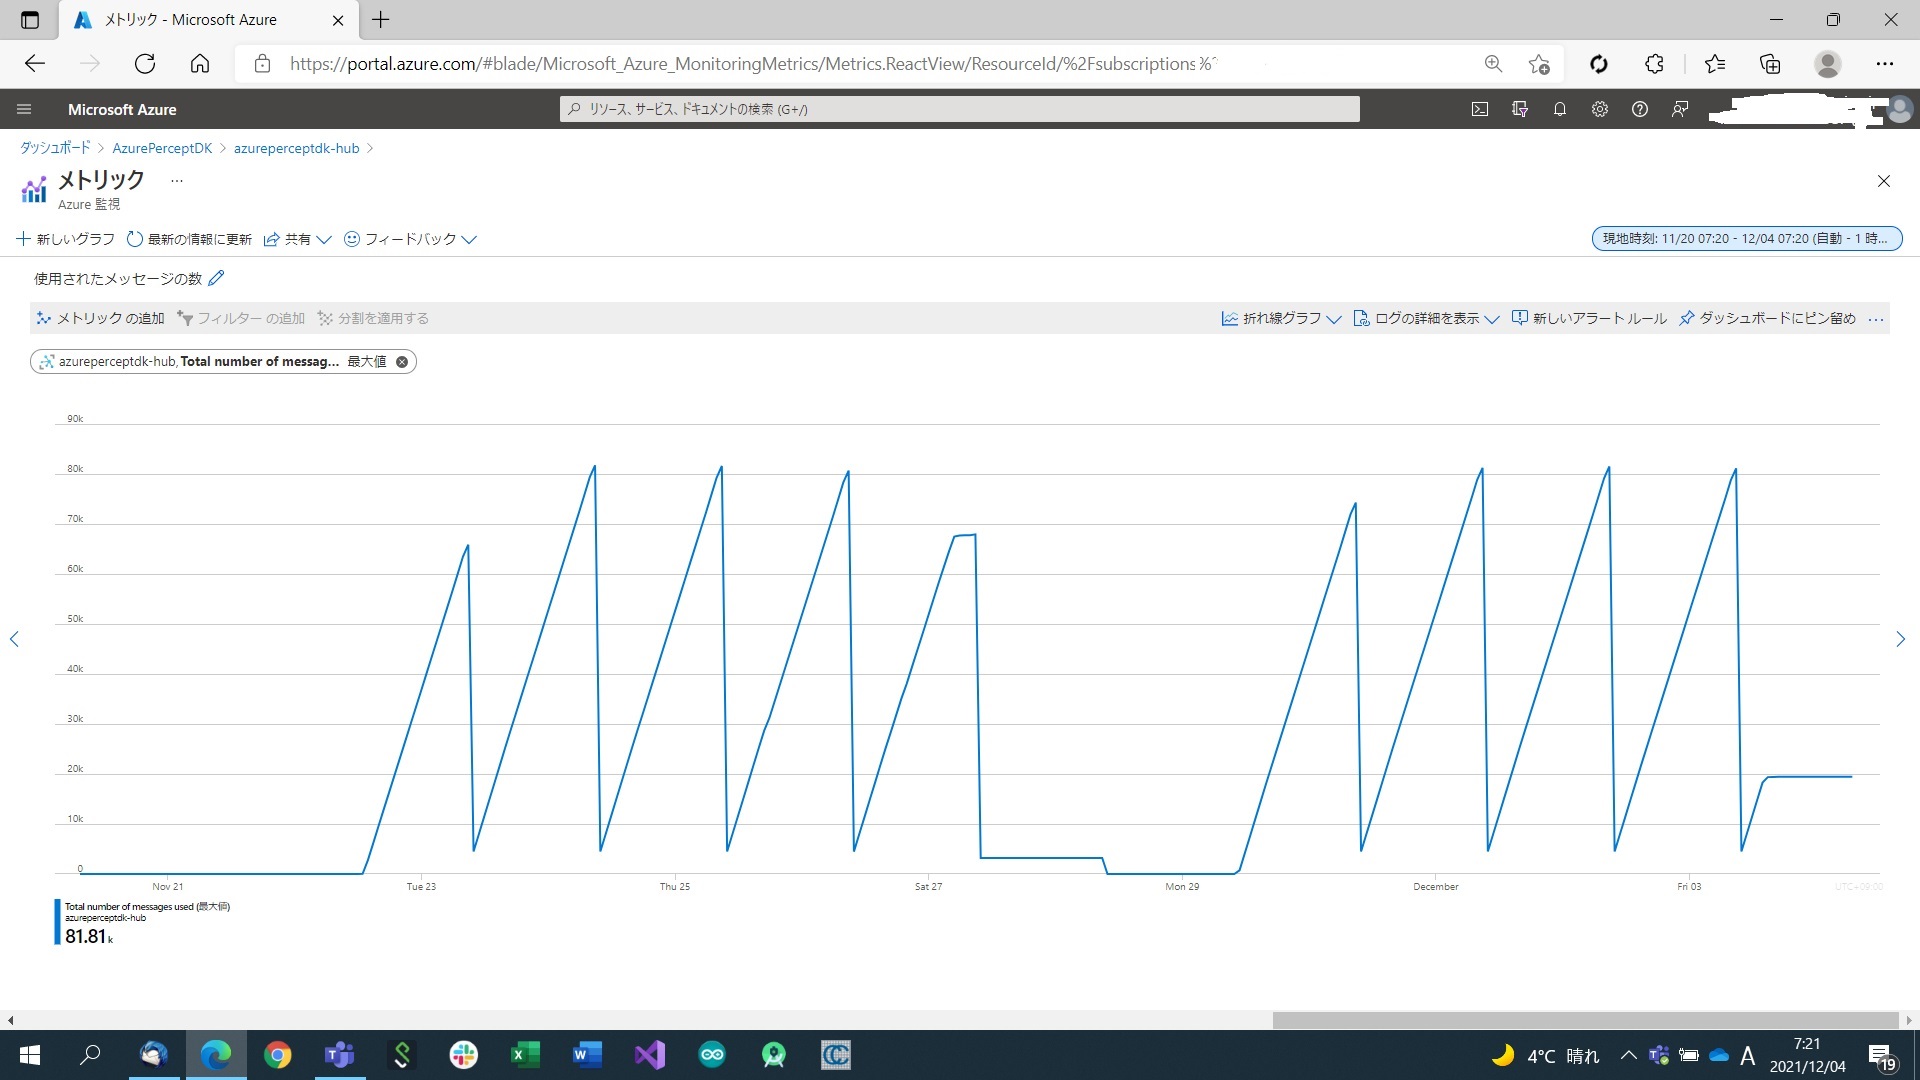This screenshot has height=1080, width=1920.
Task: Open the time range picker showing 11/20 - 12/04
Action: pyautogui.click(x=1746, y=238)
